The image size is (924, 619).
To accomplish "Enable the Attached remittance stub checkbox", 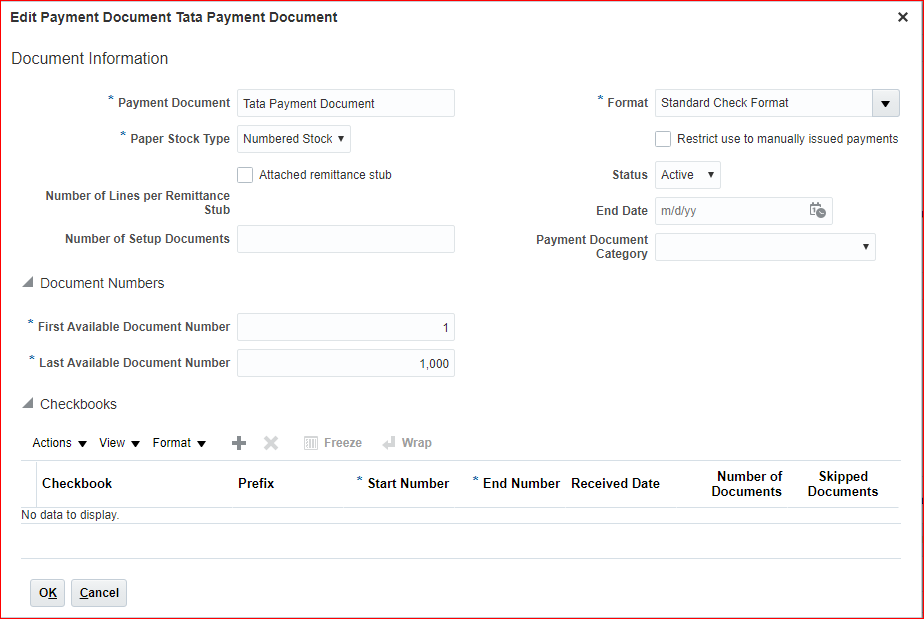I will (x=245, y=175).
